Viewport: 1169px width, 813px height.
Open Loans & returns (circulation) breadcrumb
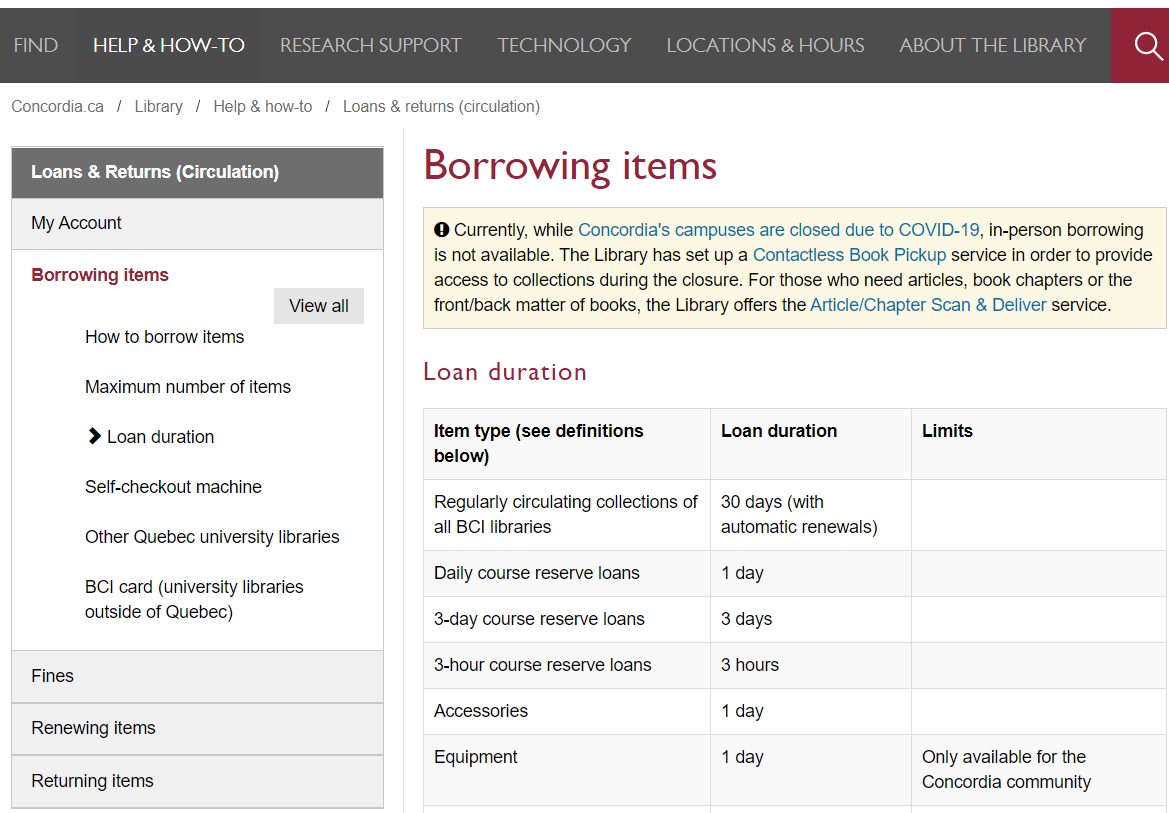[441, 107]
